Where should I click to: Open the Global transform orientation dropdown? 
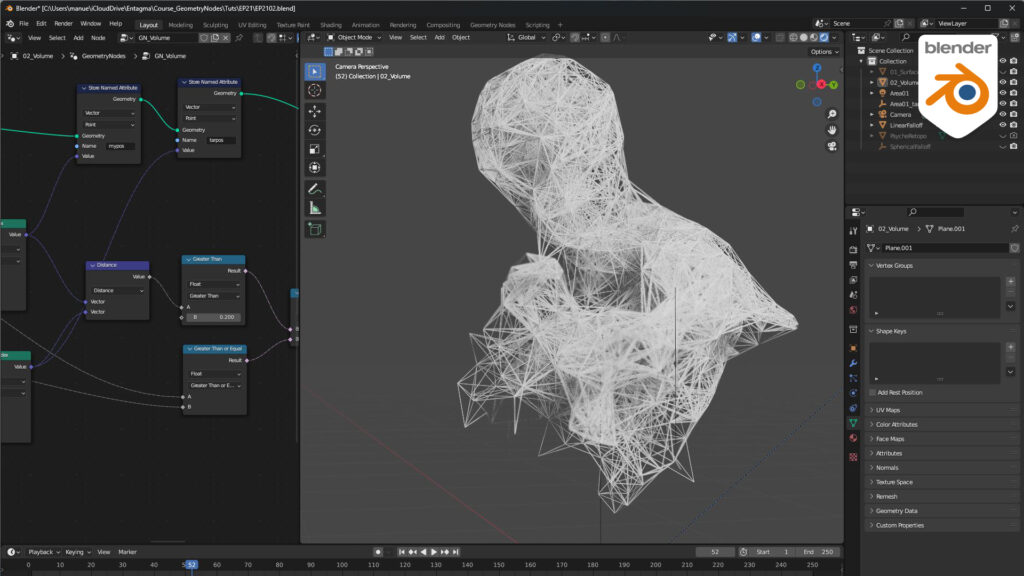(528, 37)
